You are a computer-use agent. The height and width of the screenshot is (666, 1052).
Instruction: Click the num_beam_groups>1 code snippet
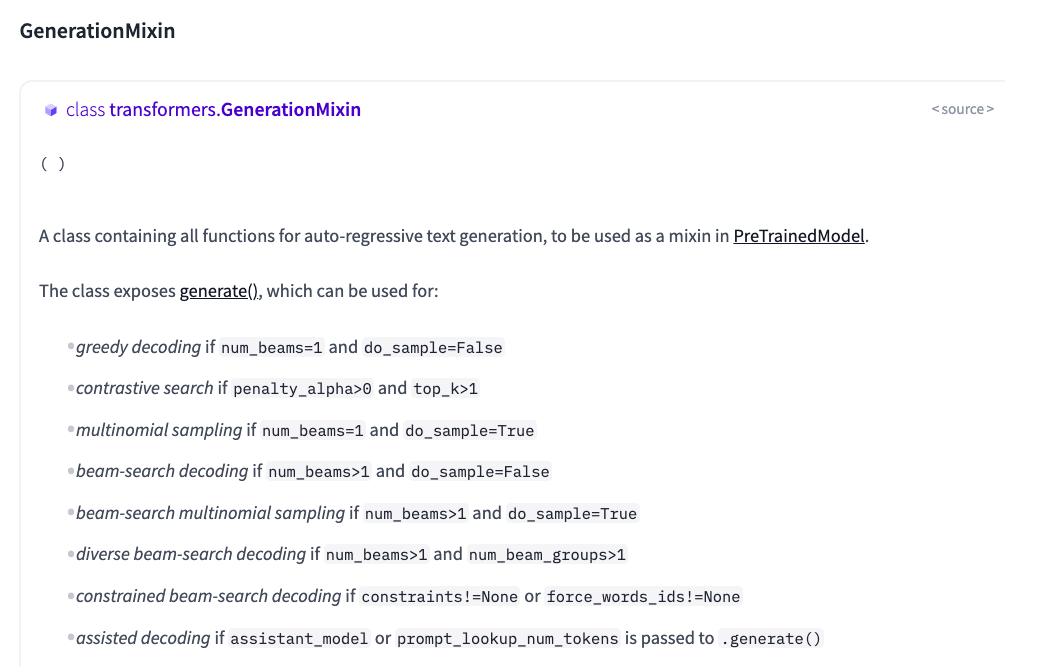click(547, 555)
